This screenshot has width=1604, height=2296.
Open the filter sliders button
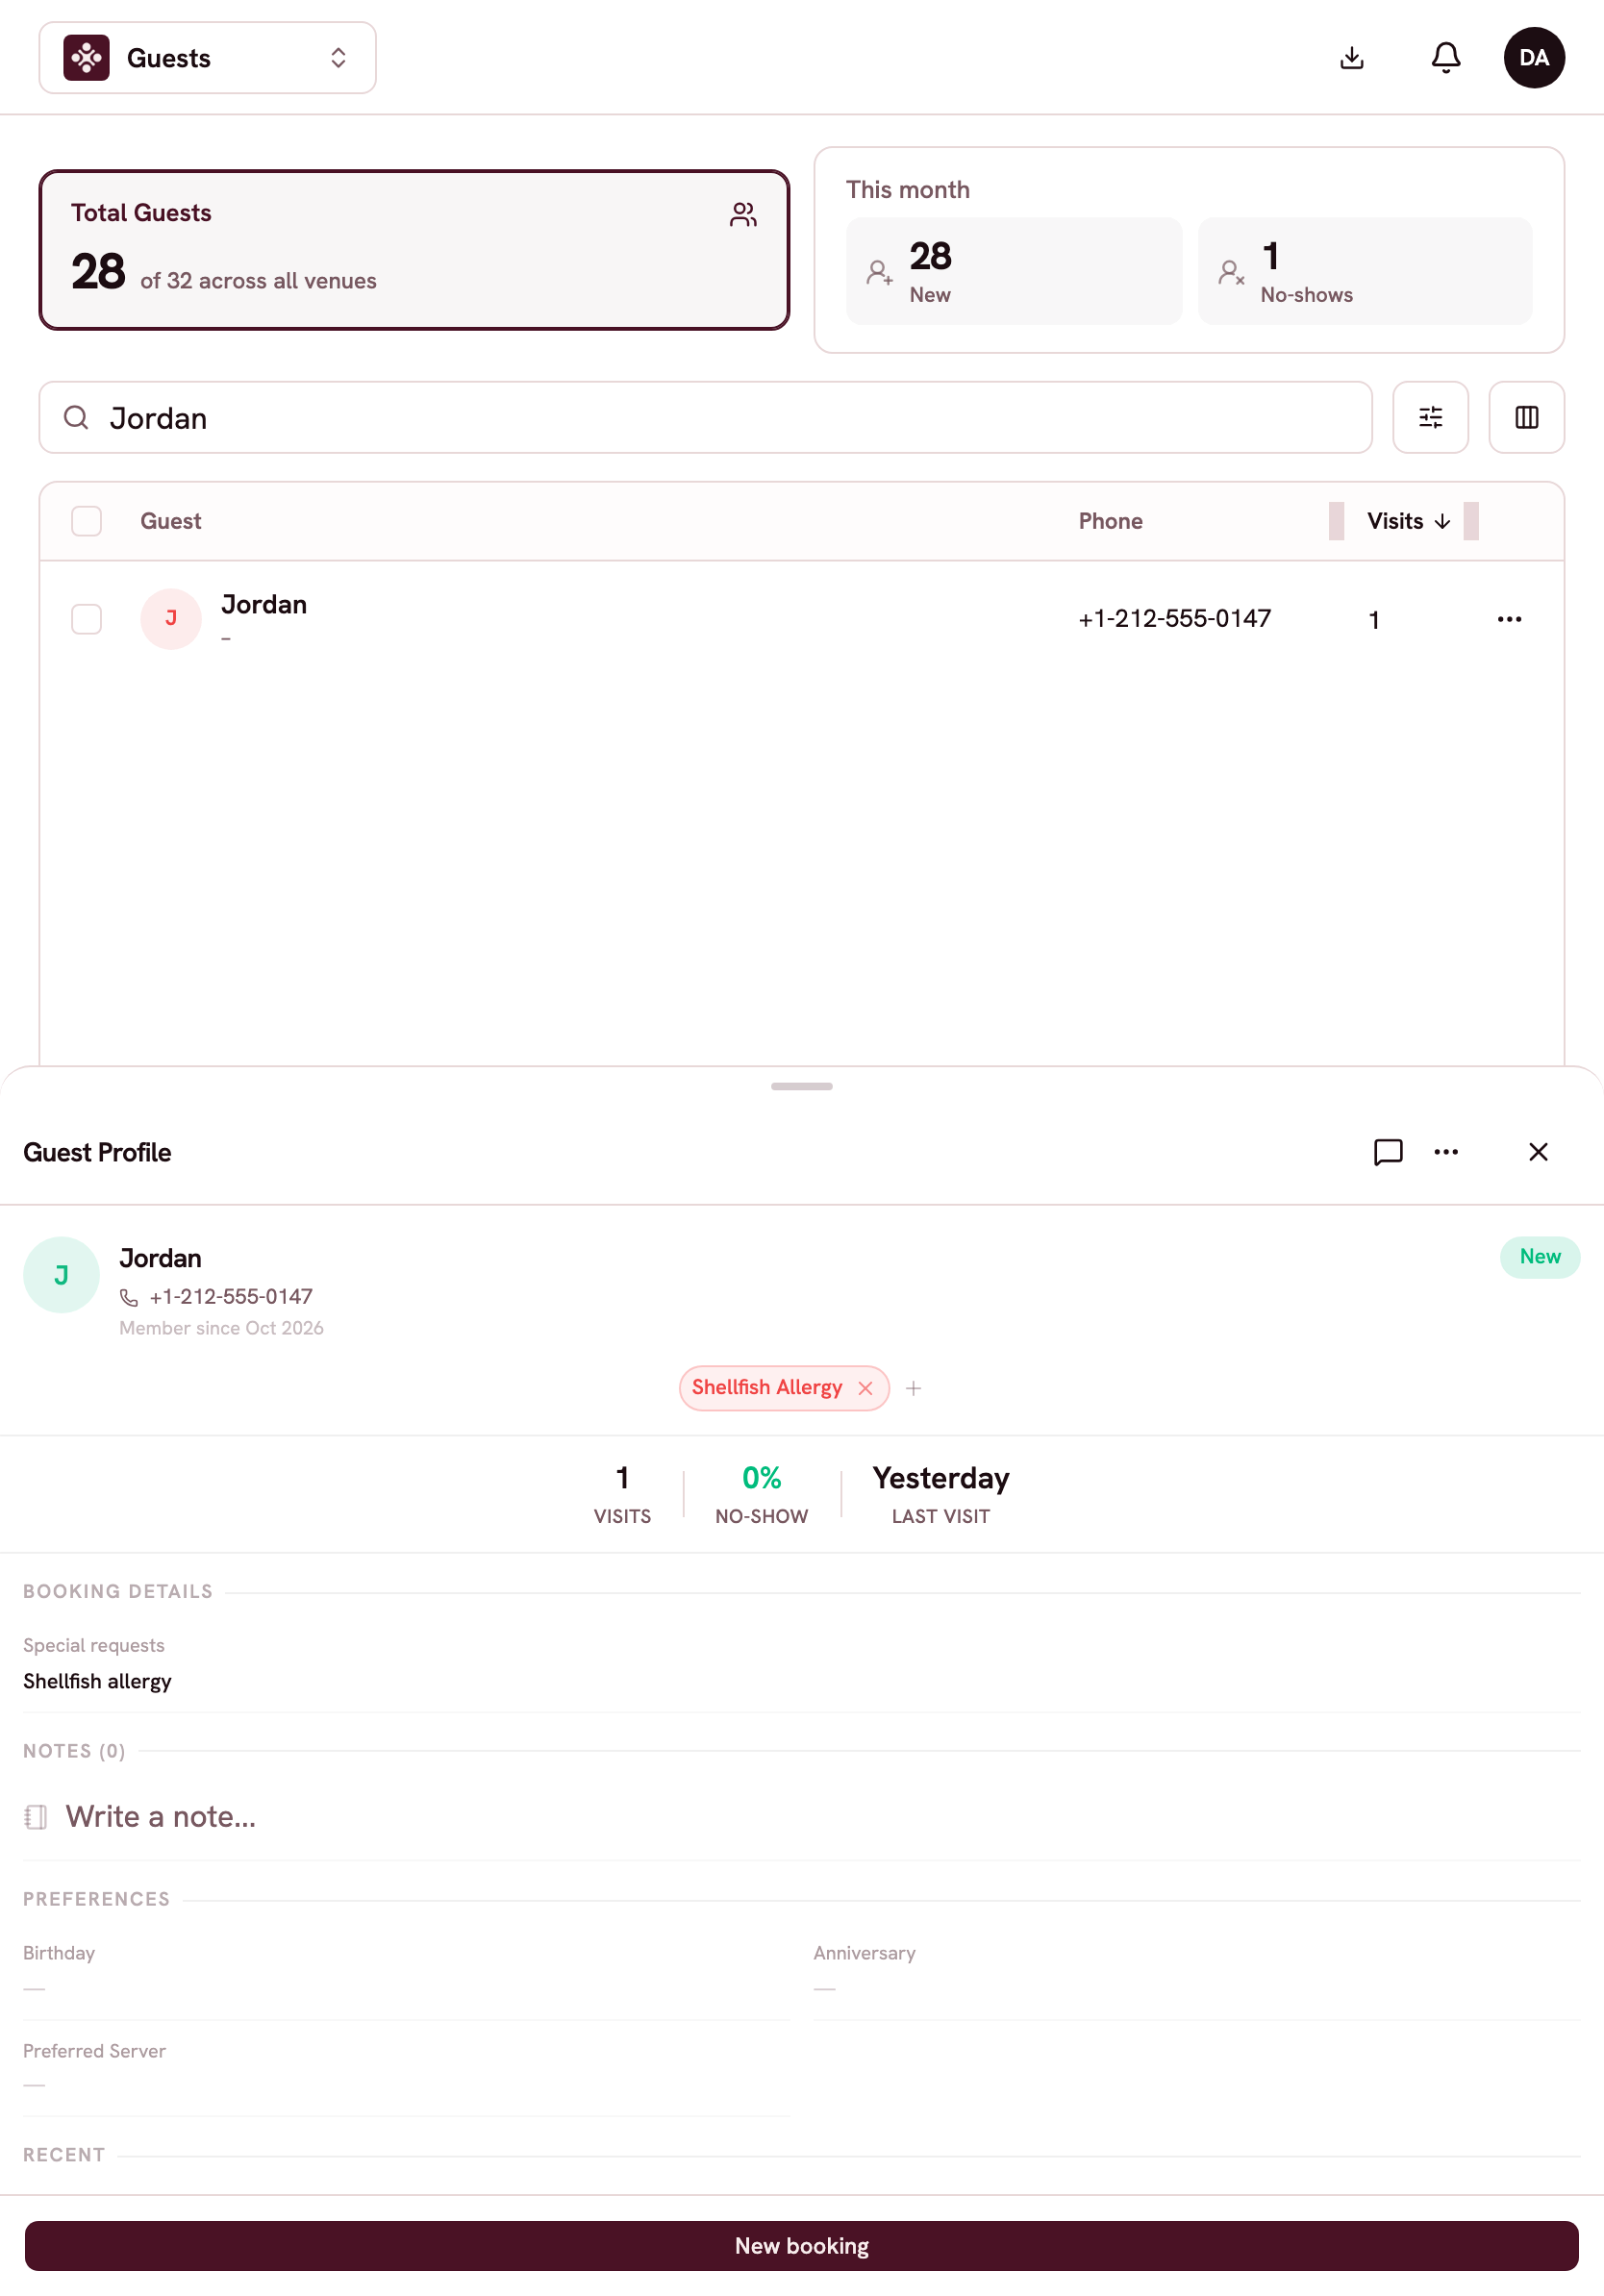[1430, 417]
